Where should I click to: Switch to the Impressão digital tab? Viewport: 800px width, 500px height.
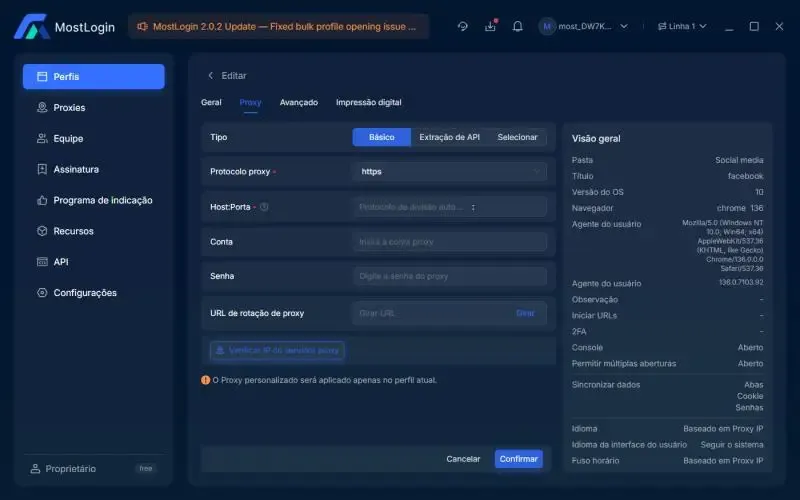coord(368,103)
